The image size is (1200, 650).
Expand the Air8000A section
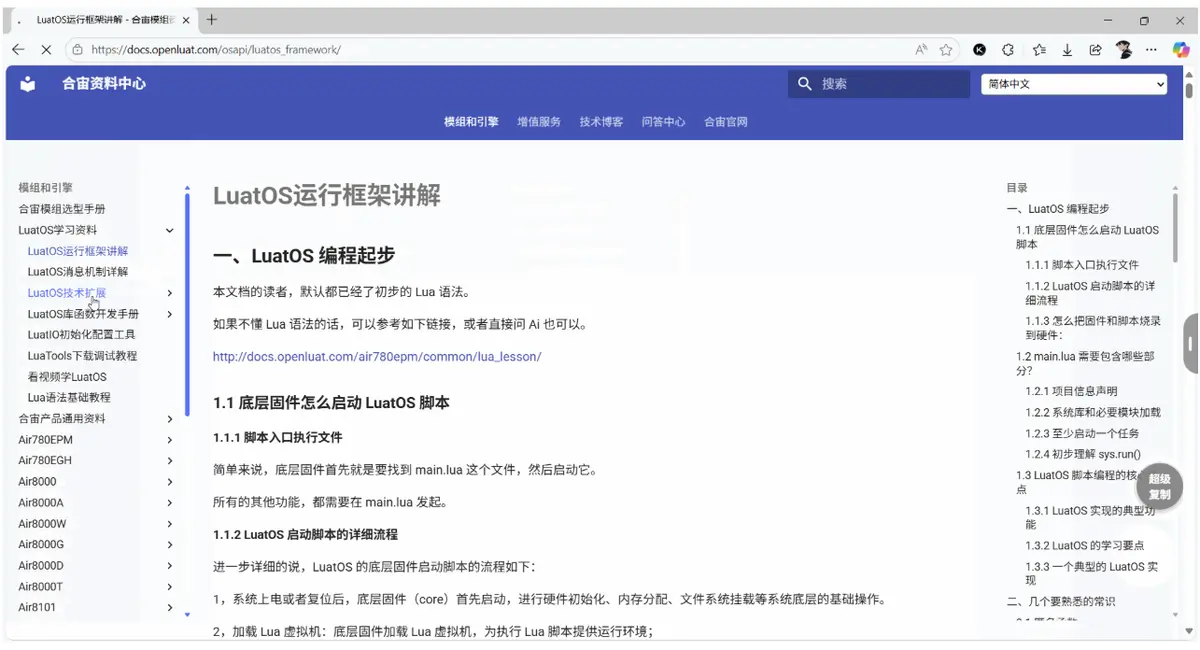[x=169, y=503]
